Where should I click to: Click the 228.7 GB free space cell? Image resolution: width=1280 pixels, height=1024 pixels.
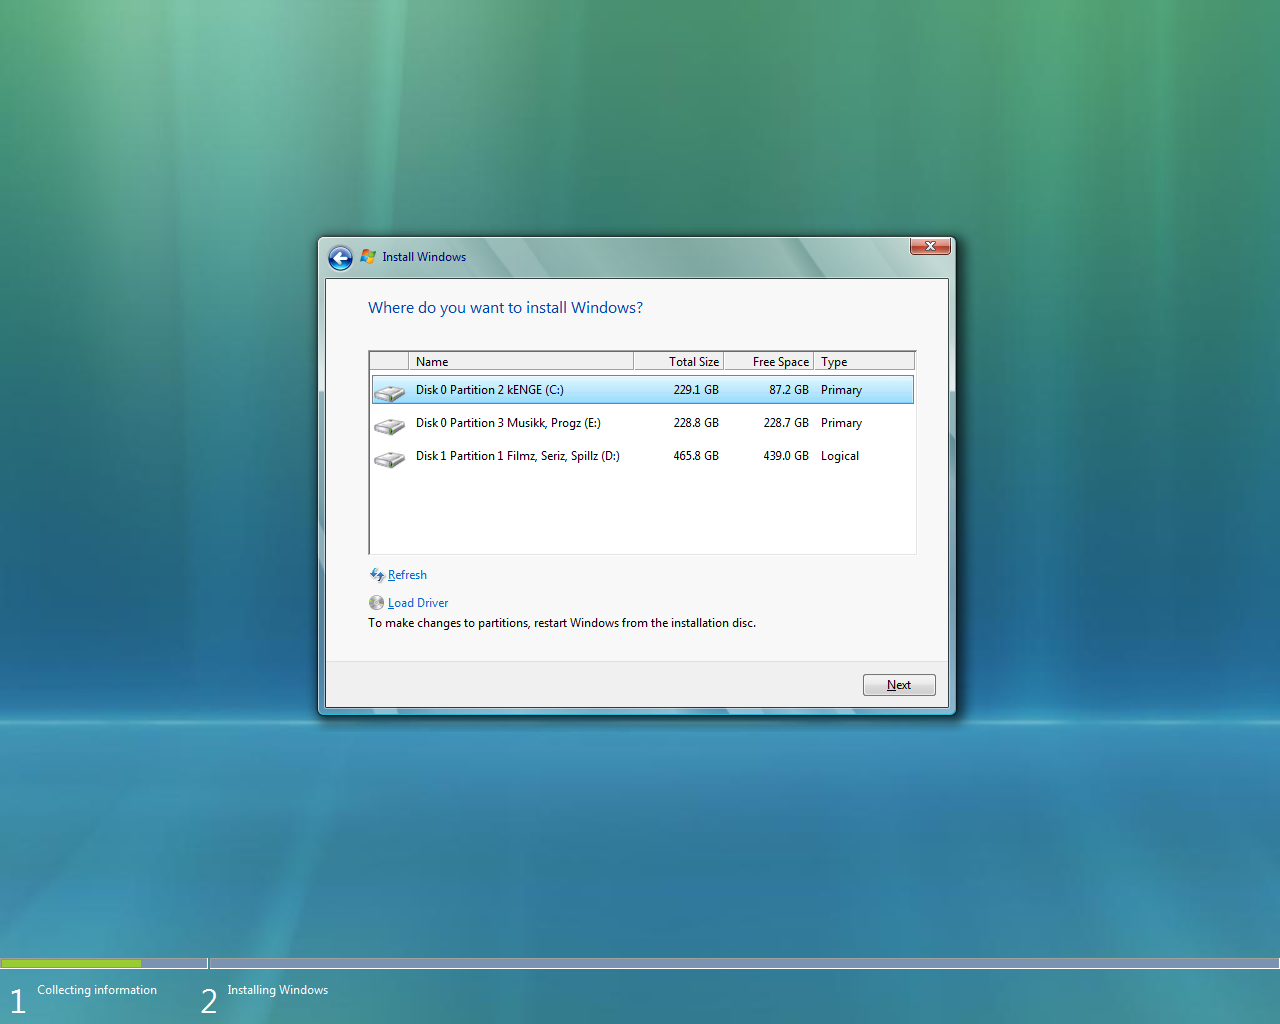(786, 423)
